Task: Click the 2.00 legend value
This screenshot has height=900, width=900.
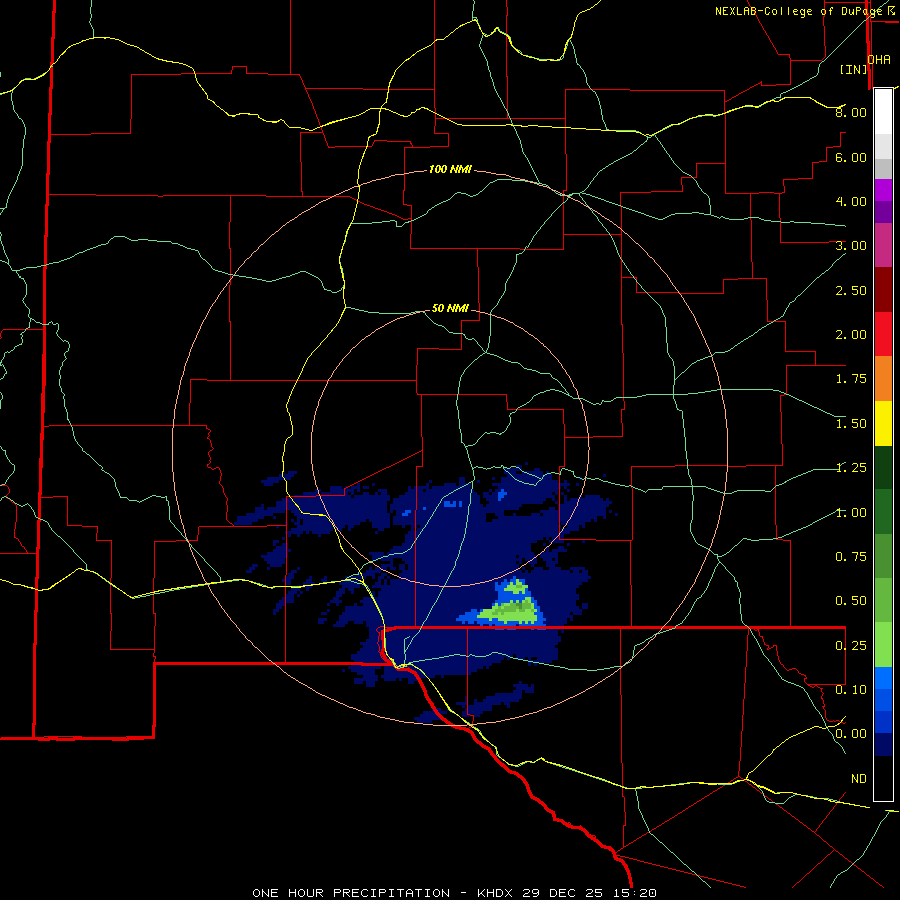Action: click(x=851, y=335)
